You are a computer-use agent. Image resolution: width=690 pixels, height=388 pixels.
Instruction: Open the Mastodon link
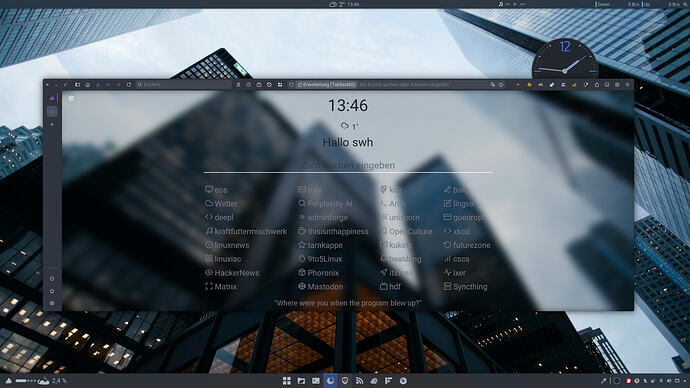coord(320,286)
